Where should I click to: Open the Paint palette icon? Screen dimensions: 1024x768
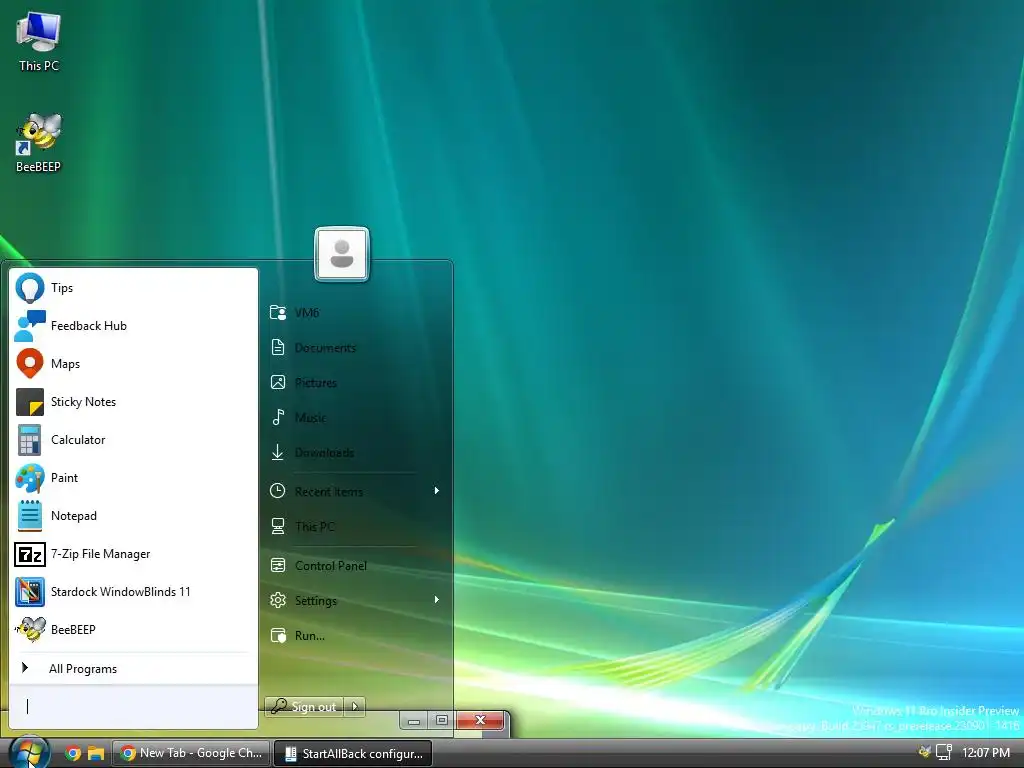pyautogui.click(x=29, y=477)
